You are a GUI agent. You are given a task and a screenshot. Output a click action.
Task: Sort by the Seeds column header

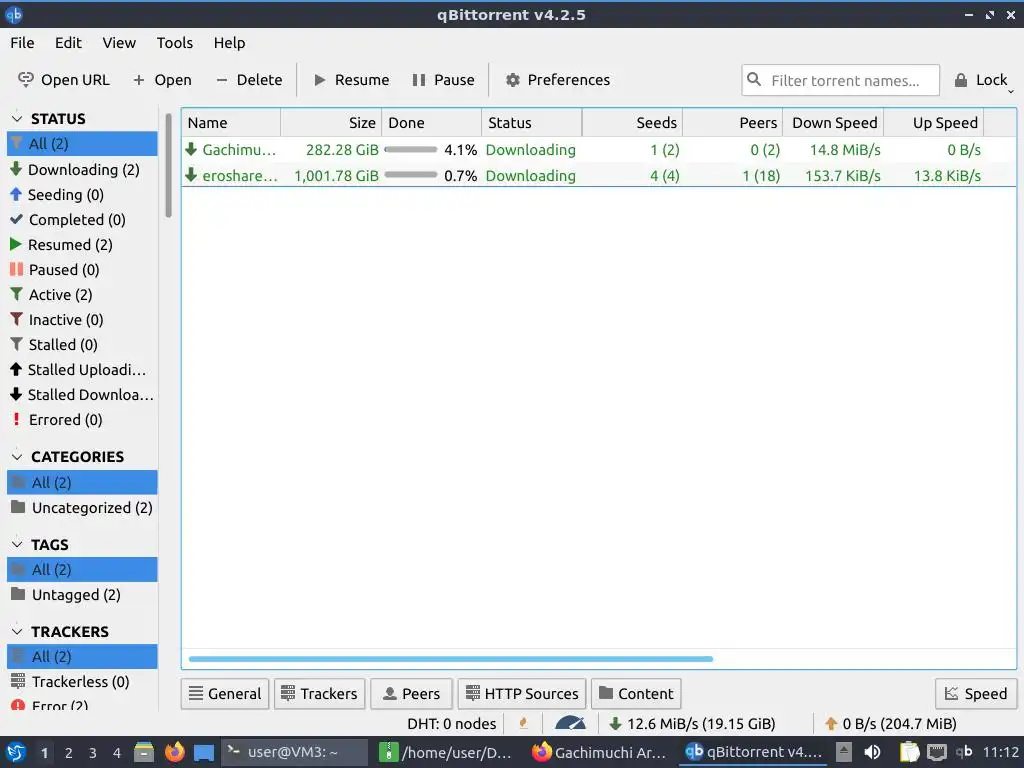click(x=633, y=123)
